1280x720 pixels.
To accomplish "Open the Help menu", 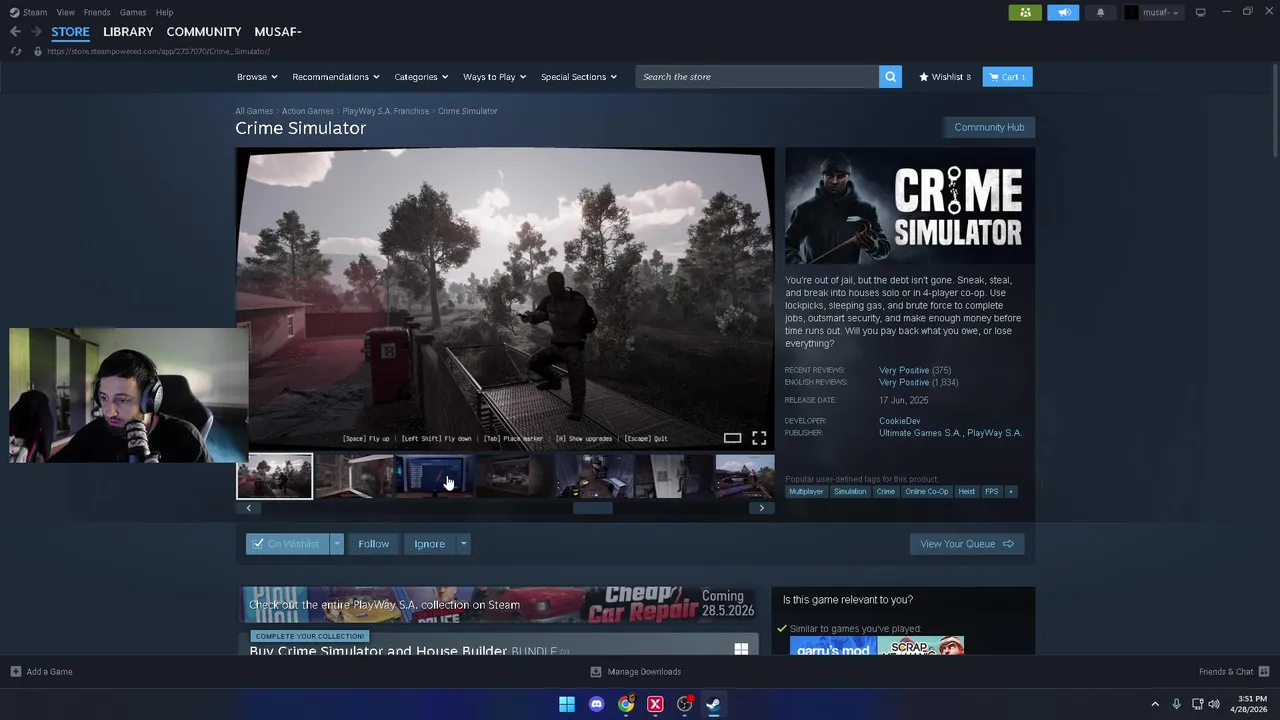I will click(164, 12).
